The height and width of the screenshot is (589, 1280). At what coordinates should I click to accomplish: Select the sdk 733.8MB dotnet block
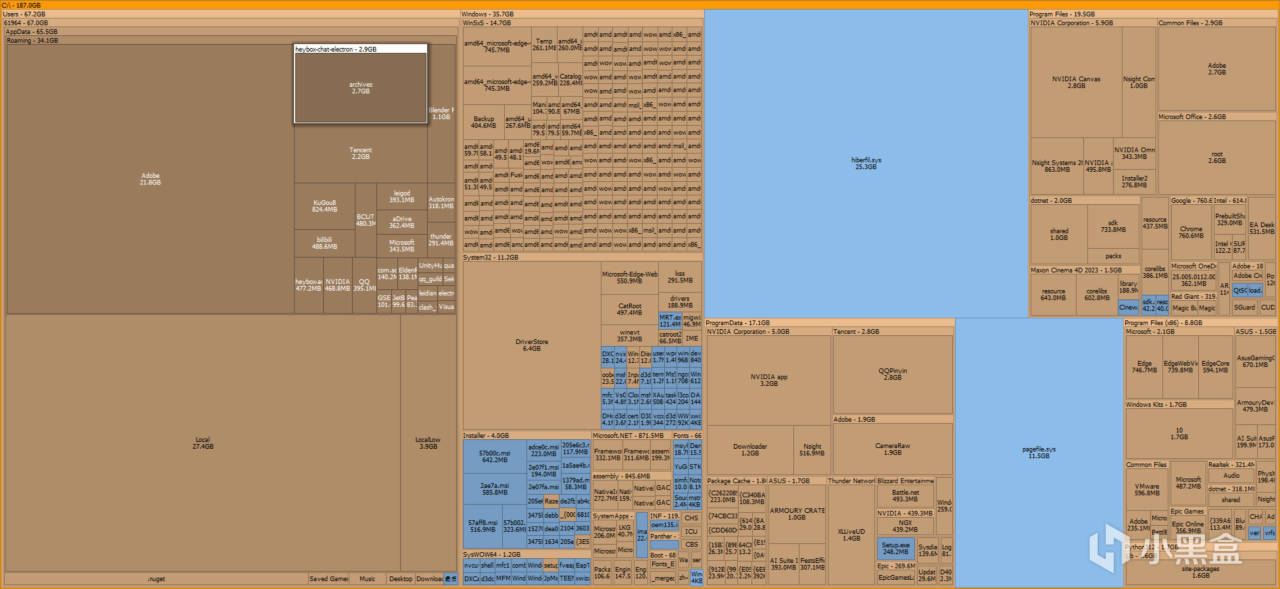click(x=1113, y=227)
